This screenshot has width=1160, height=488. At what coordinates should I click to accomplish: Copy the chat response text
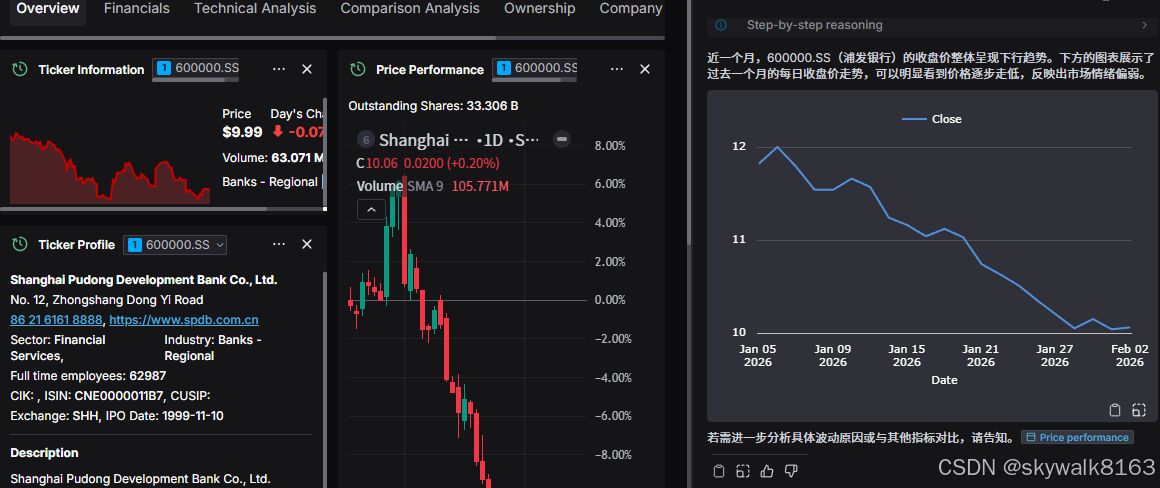click(x=718, y=470)
